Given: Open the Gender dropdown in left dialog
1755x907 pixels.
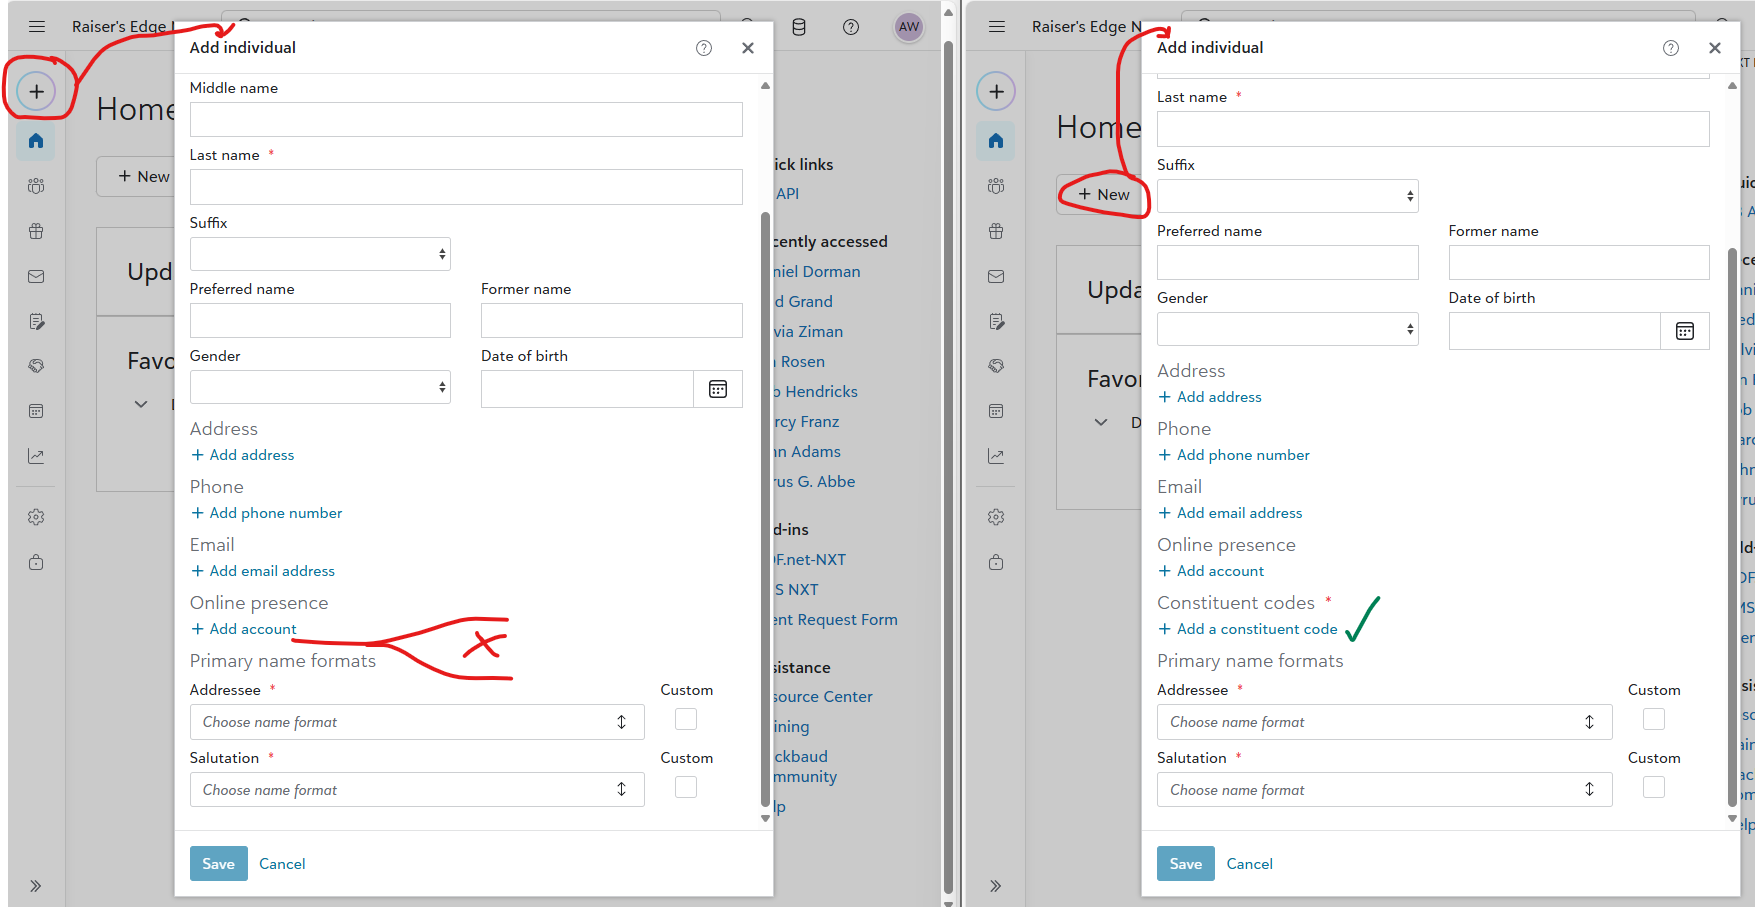Looking at the screenshot, I should pyautogui.click(x=320, y=387).
